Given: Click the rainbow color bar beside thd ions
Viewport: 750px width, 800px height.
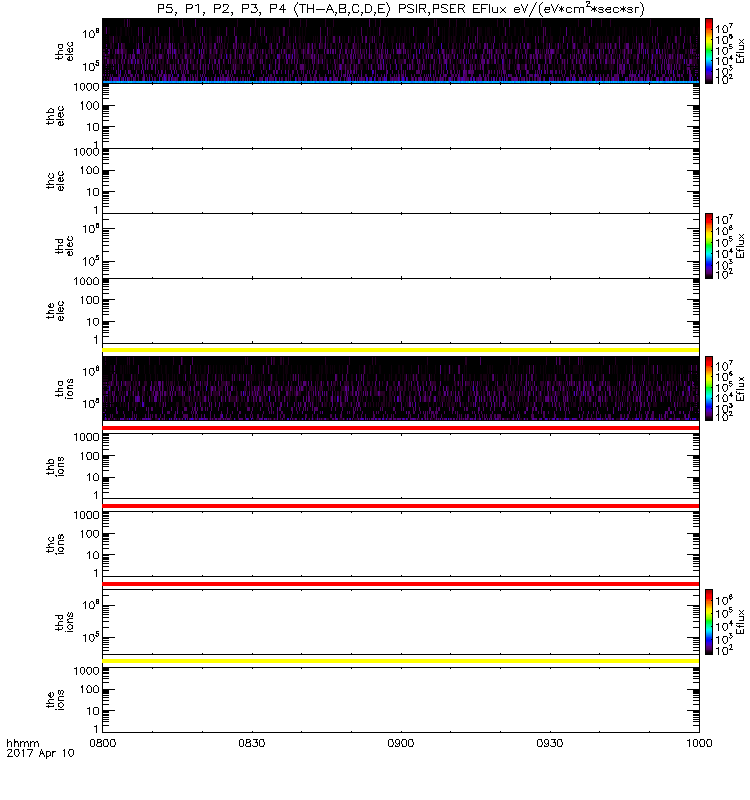Looking at the screenshot, I should pos(709,622).
